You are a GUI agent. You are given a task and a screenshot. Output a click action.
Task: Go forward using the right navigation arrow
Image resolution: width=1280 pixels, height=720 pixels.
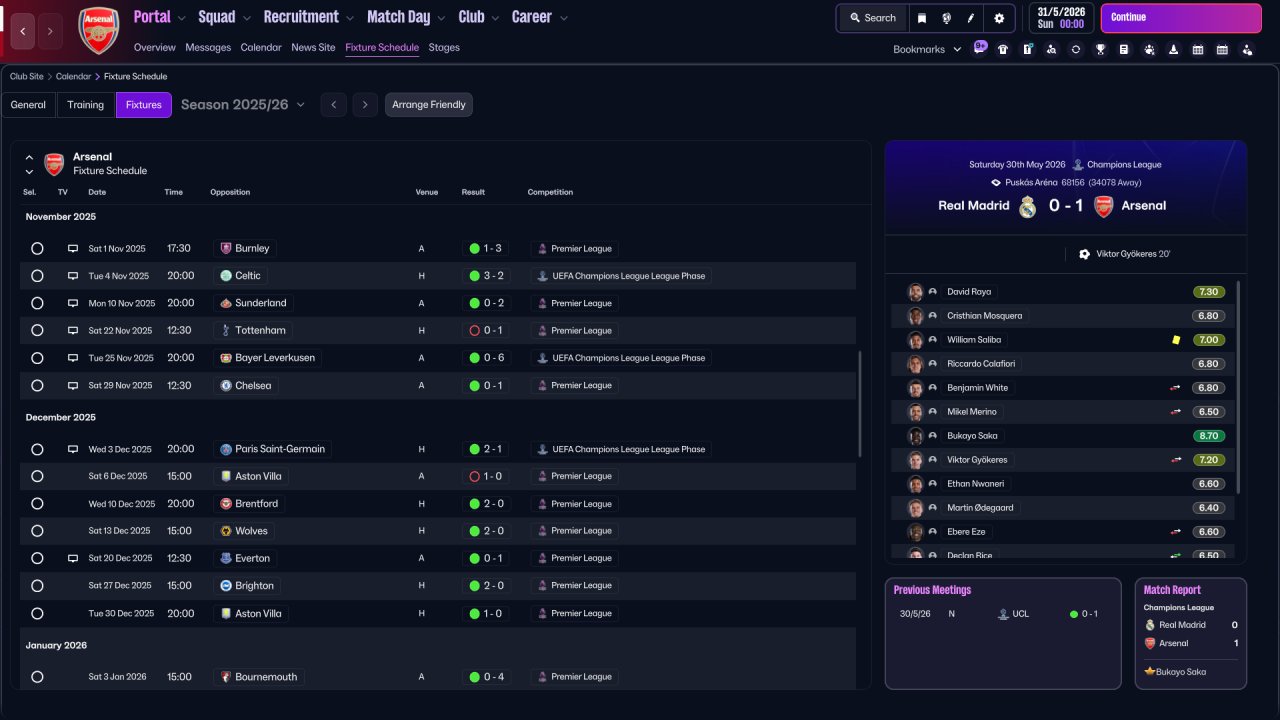[50, 32]
